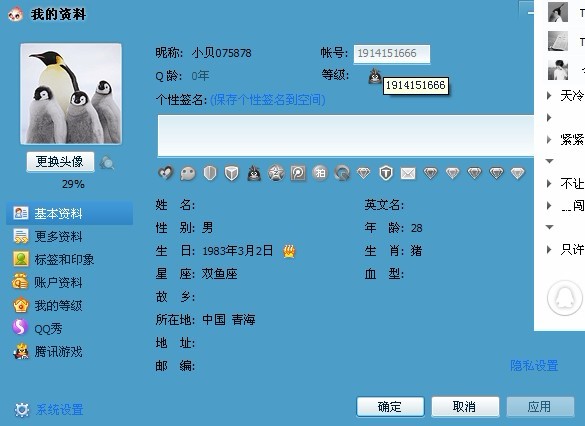Click the diamond badge right after the envelope
The width and height of the screenshot is (585, 426).
coord(430,173)
